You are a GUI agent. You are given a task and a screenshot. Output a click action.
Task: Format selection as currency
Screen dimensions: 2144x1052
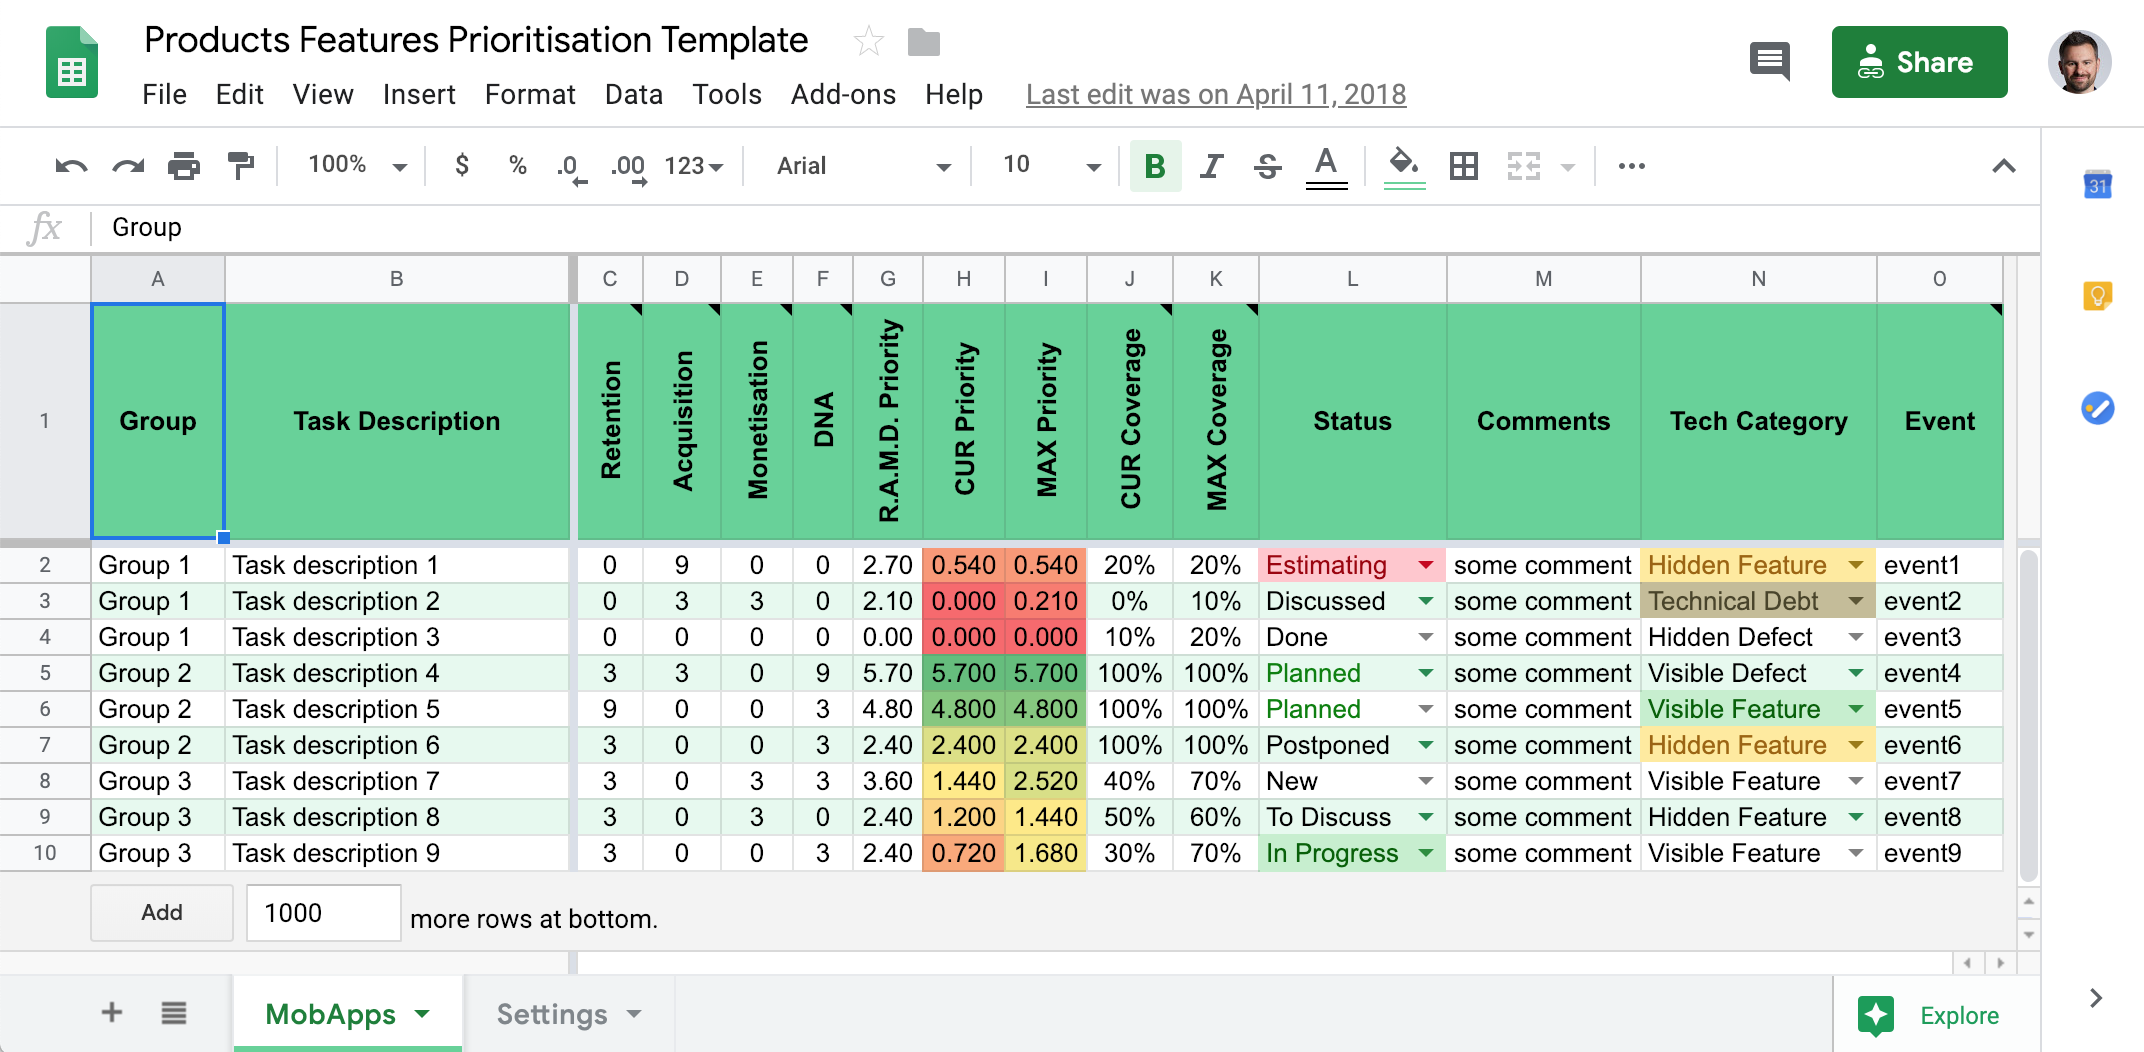tap(461, 166)
